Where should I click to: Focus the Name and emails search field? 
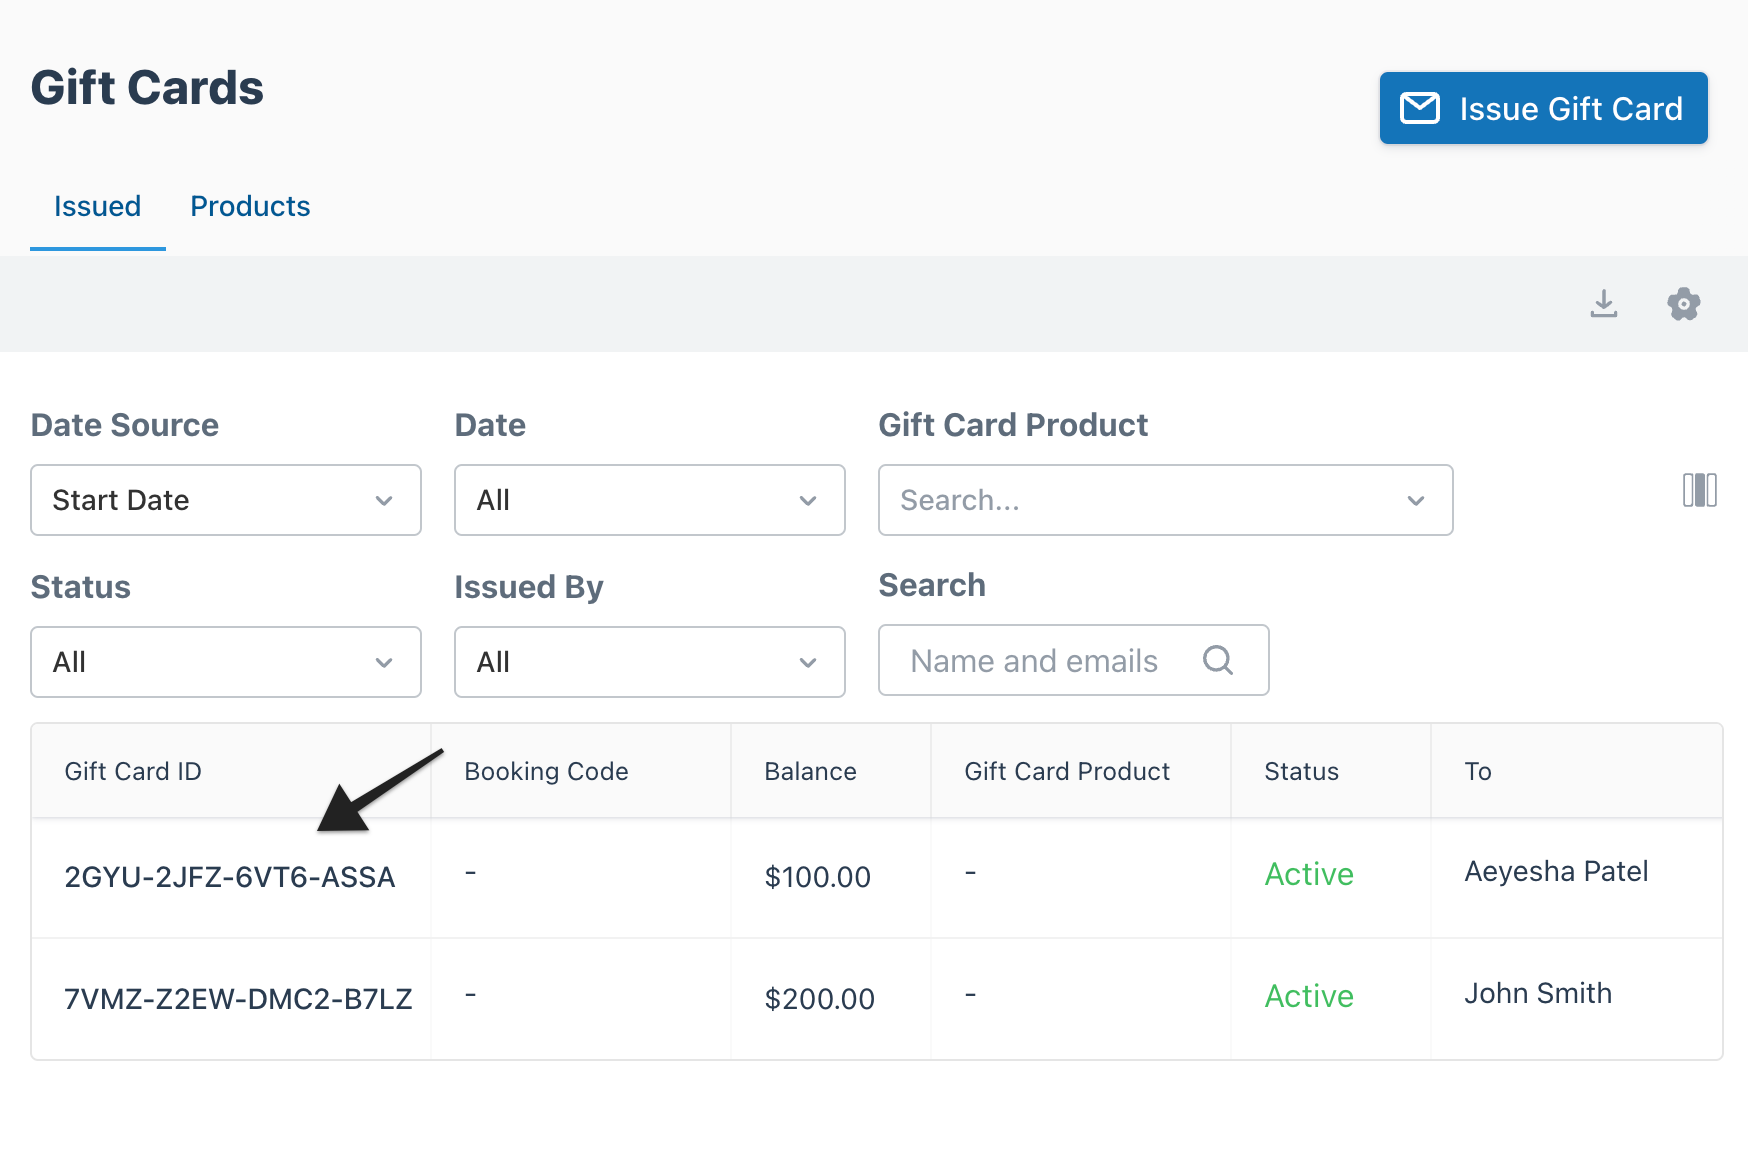click(x=1073, y=660)
